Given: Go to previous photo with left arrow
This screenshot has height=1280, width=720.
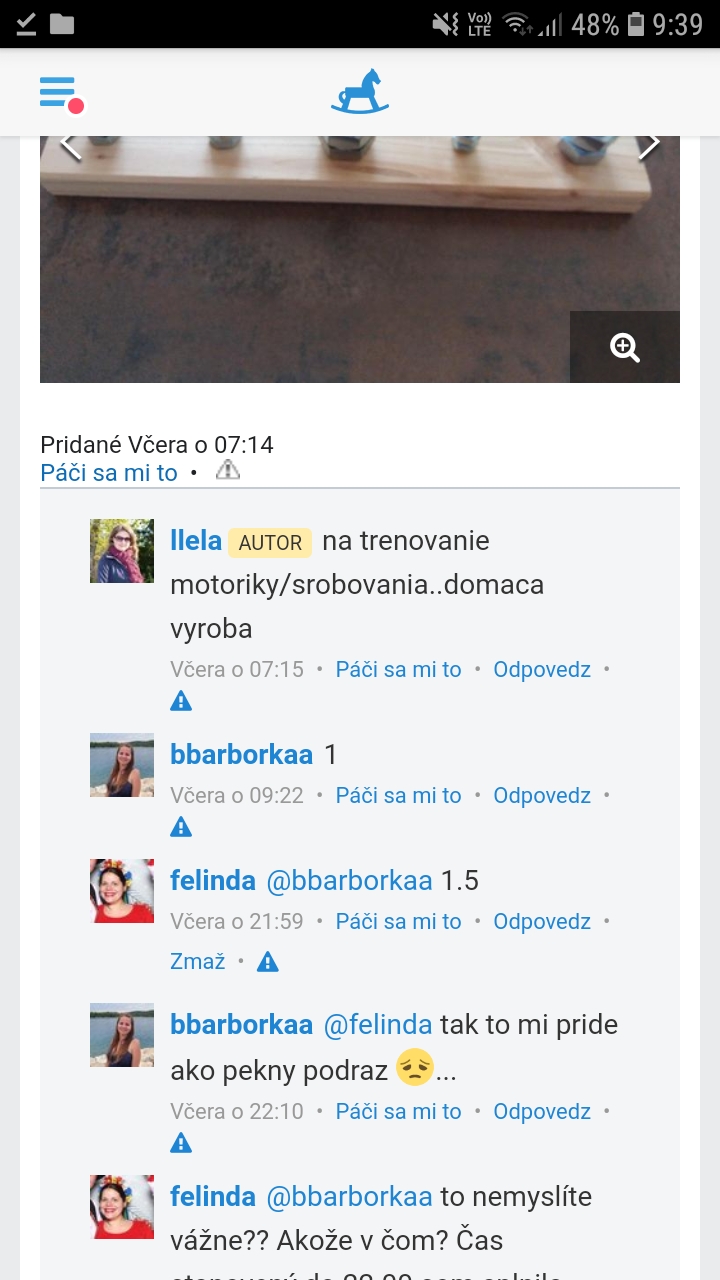Looking at the screenshot, I should [x=69, y=145].
